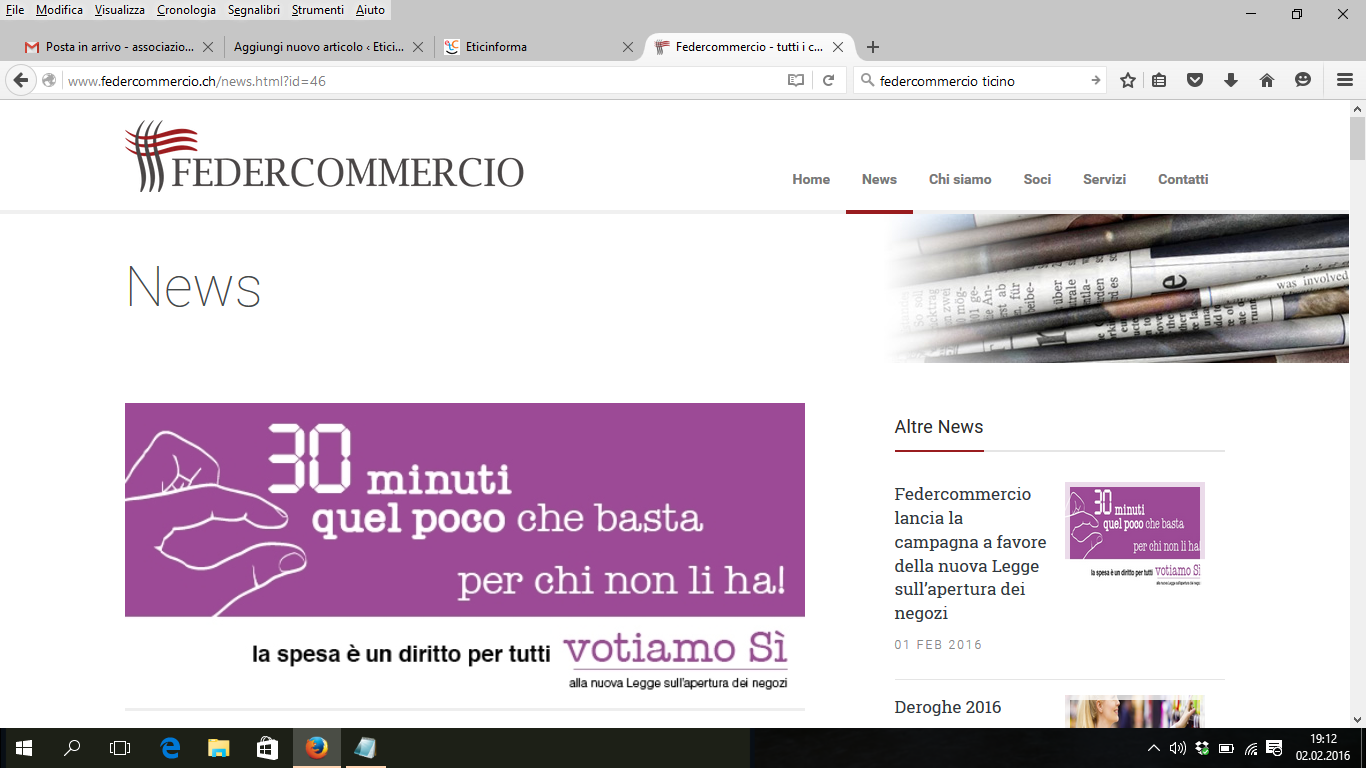Save page to Pocket icon
This screenshot has width=1366, height=768.
pos(1195,81)
